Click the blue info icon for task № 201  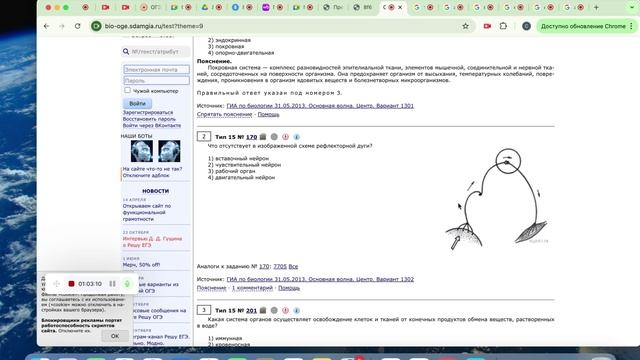click(x=297, y=310)
